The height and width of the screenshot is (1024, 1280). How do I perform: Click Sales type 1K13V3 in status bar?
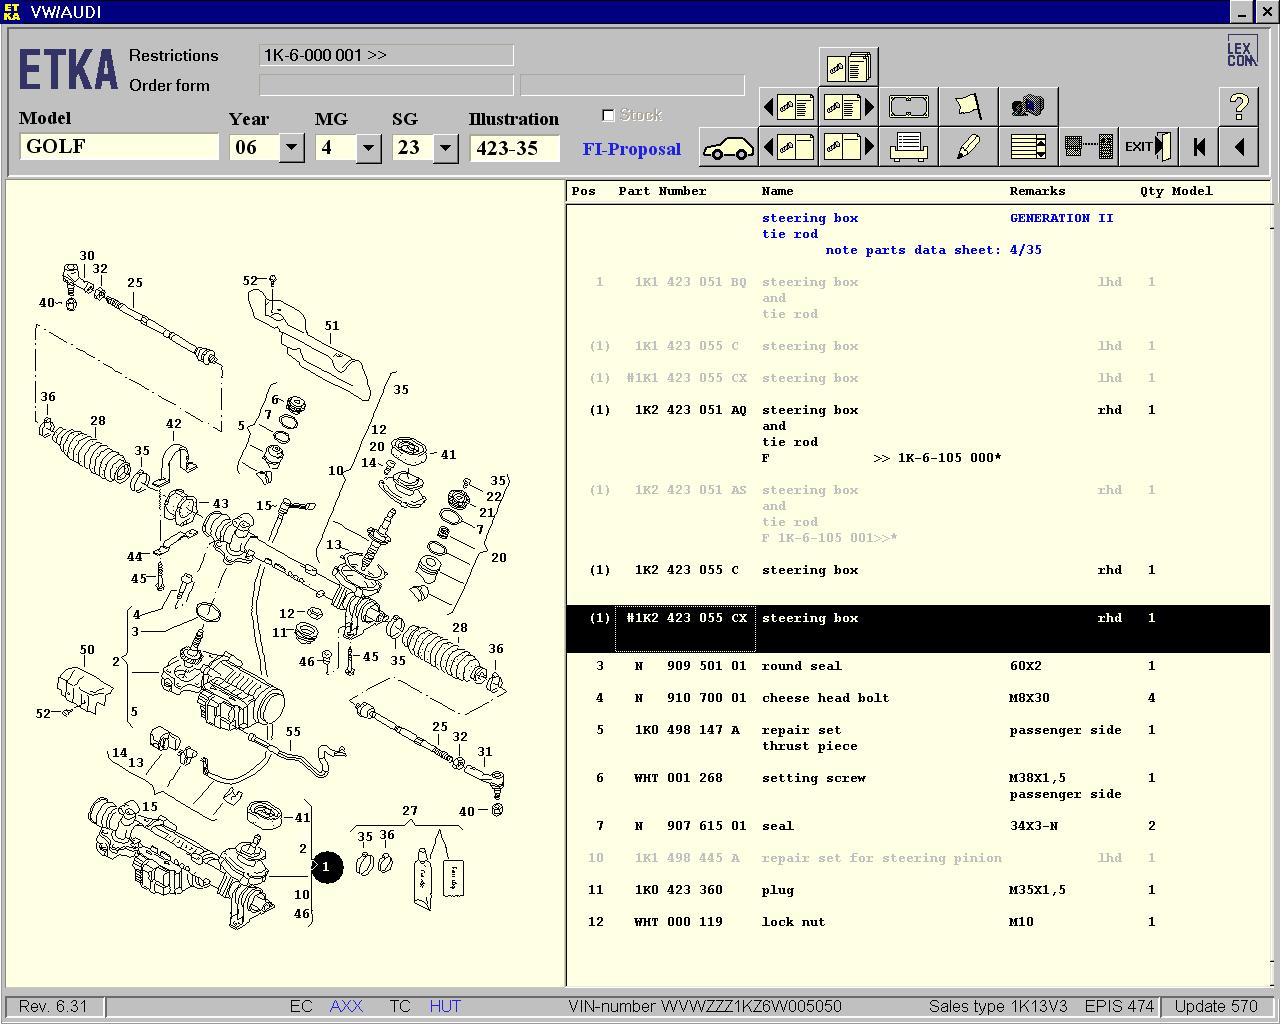click(x=997, y=1006)
